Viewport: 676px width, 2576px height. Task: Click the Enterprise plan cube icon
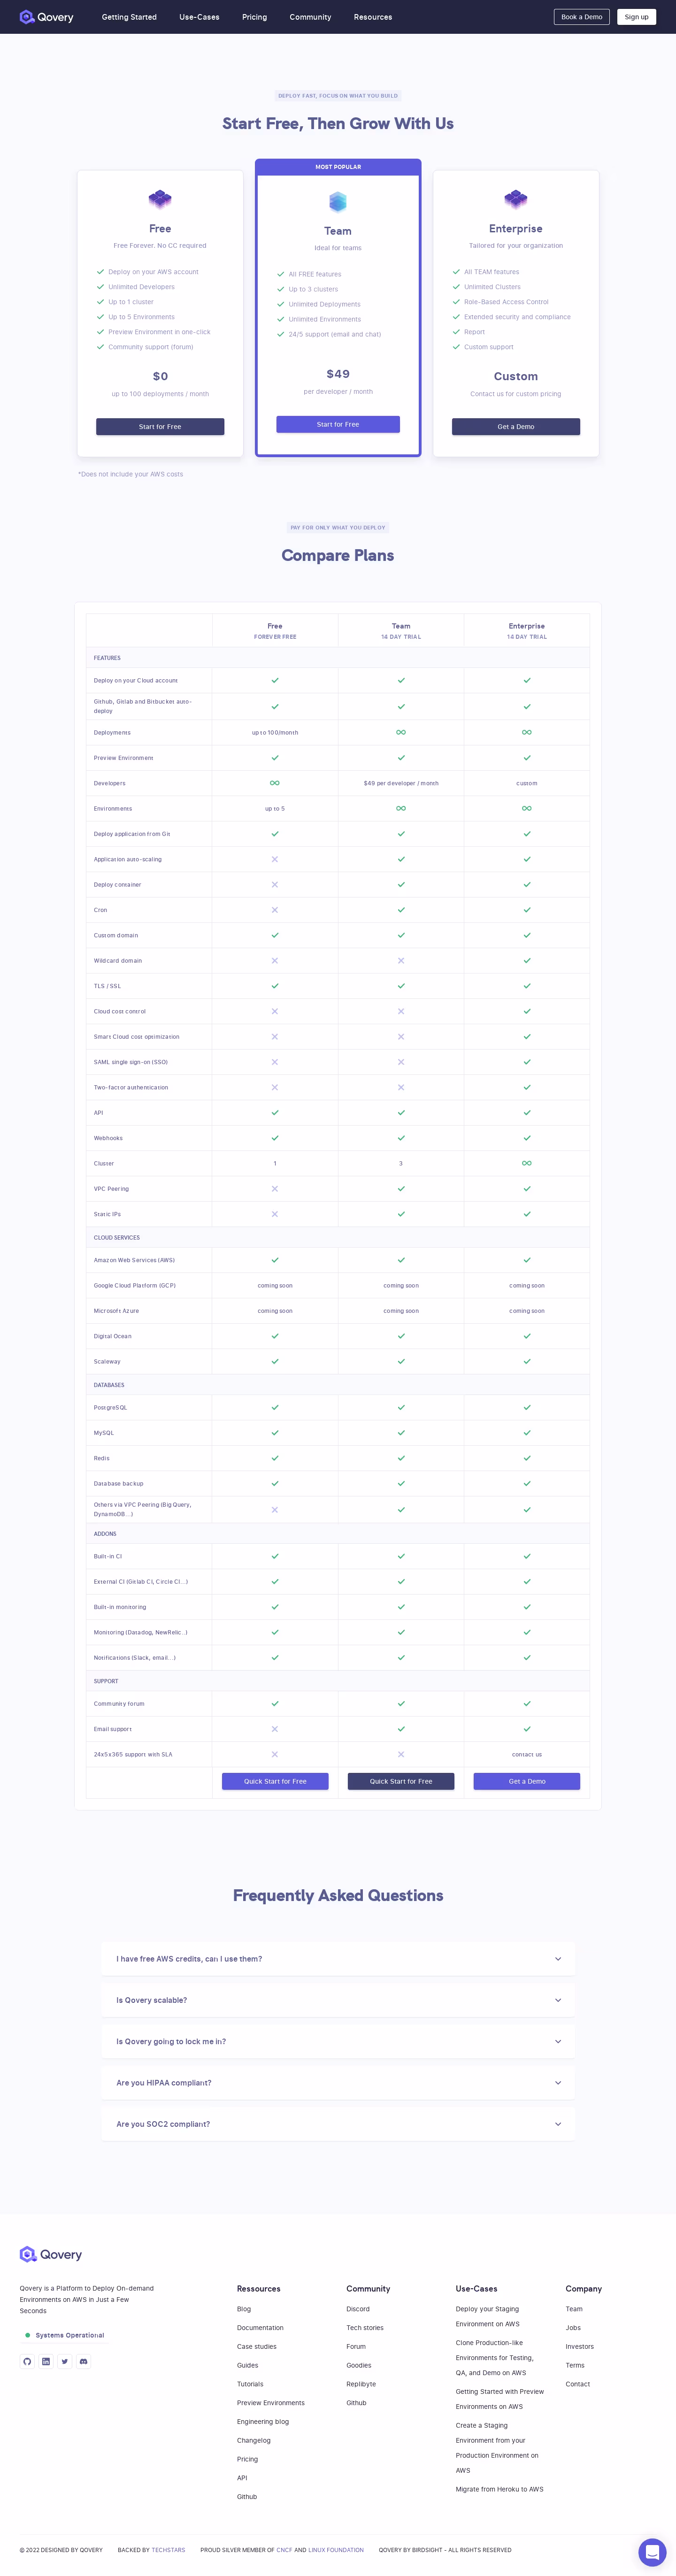pyautogui.click(x=515, y=198)
